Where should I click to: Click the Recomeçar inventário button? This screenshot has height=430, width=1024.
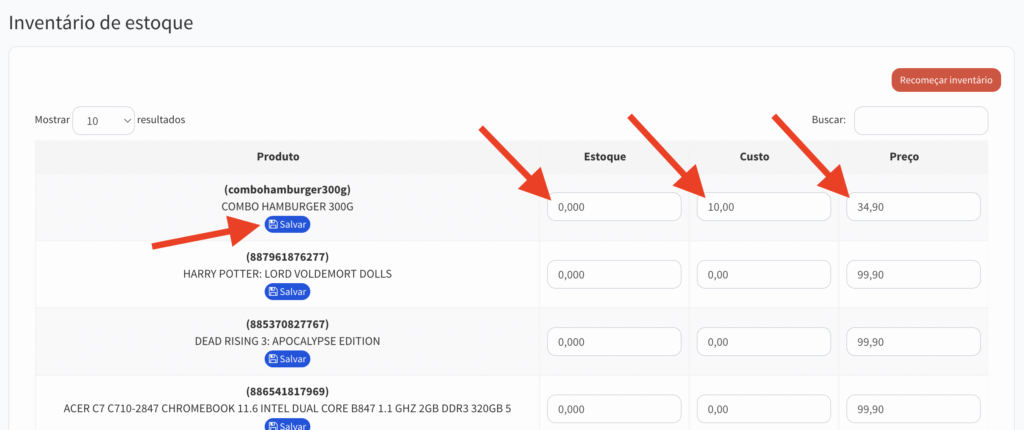[x=945, y=80]
